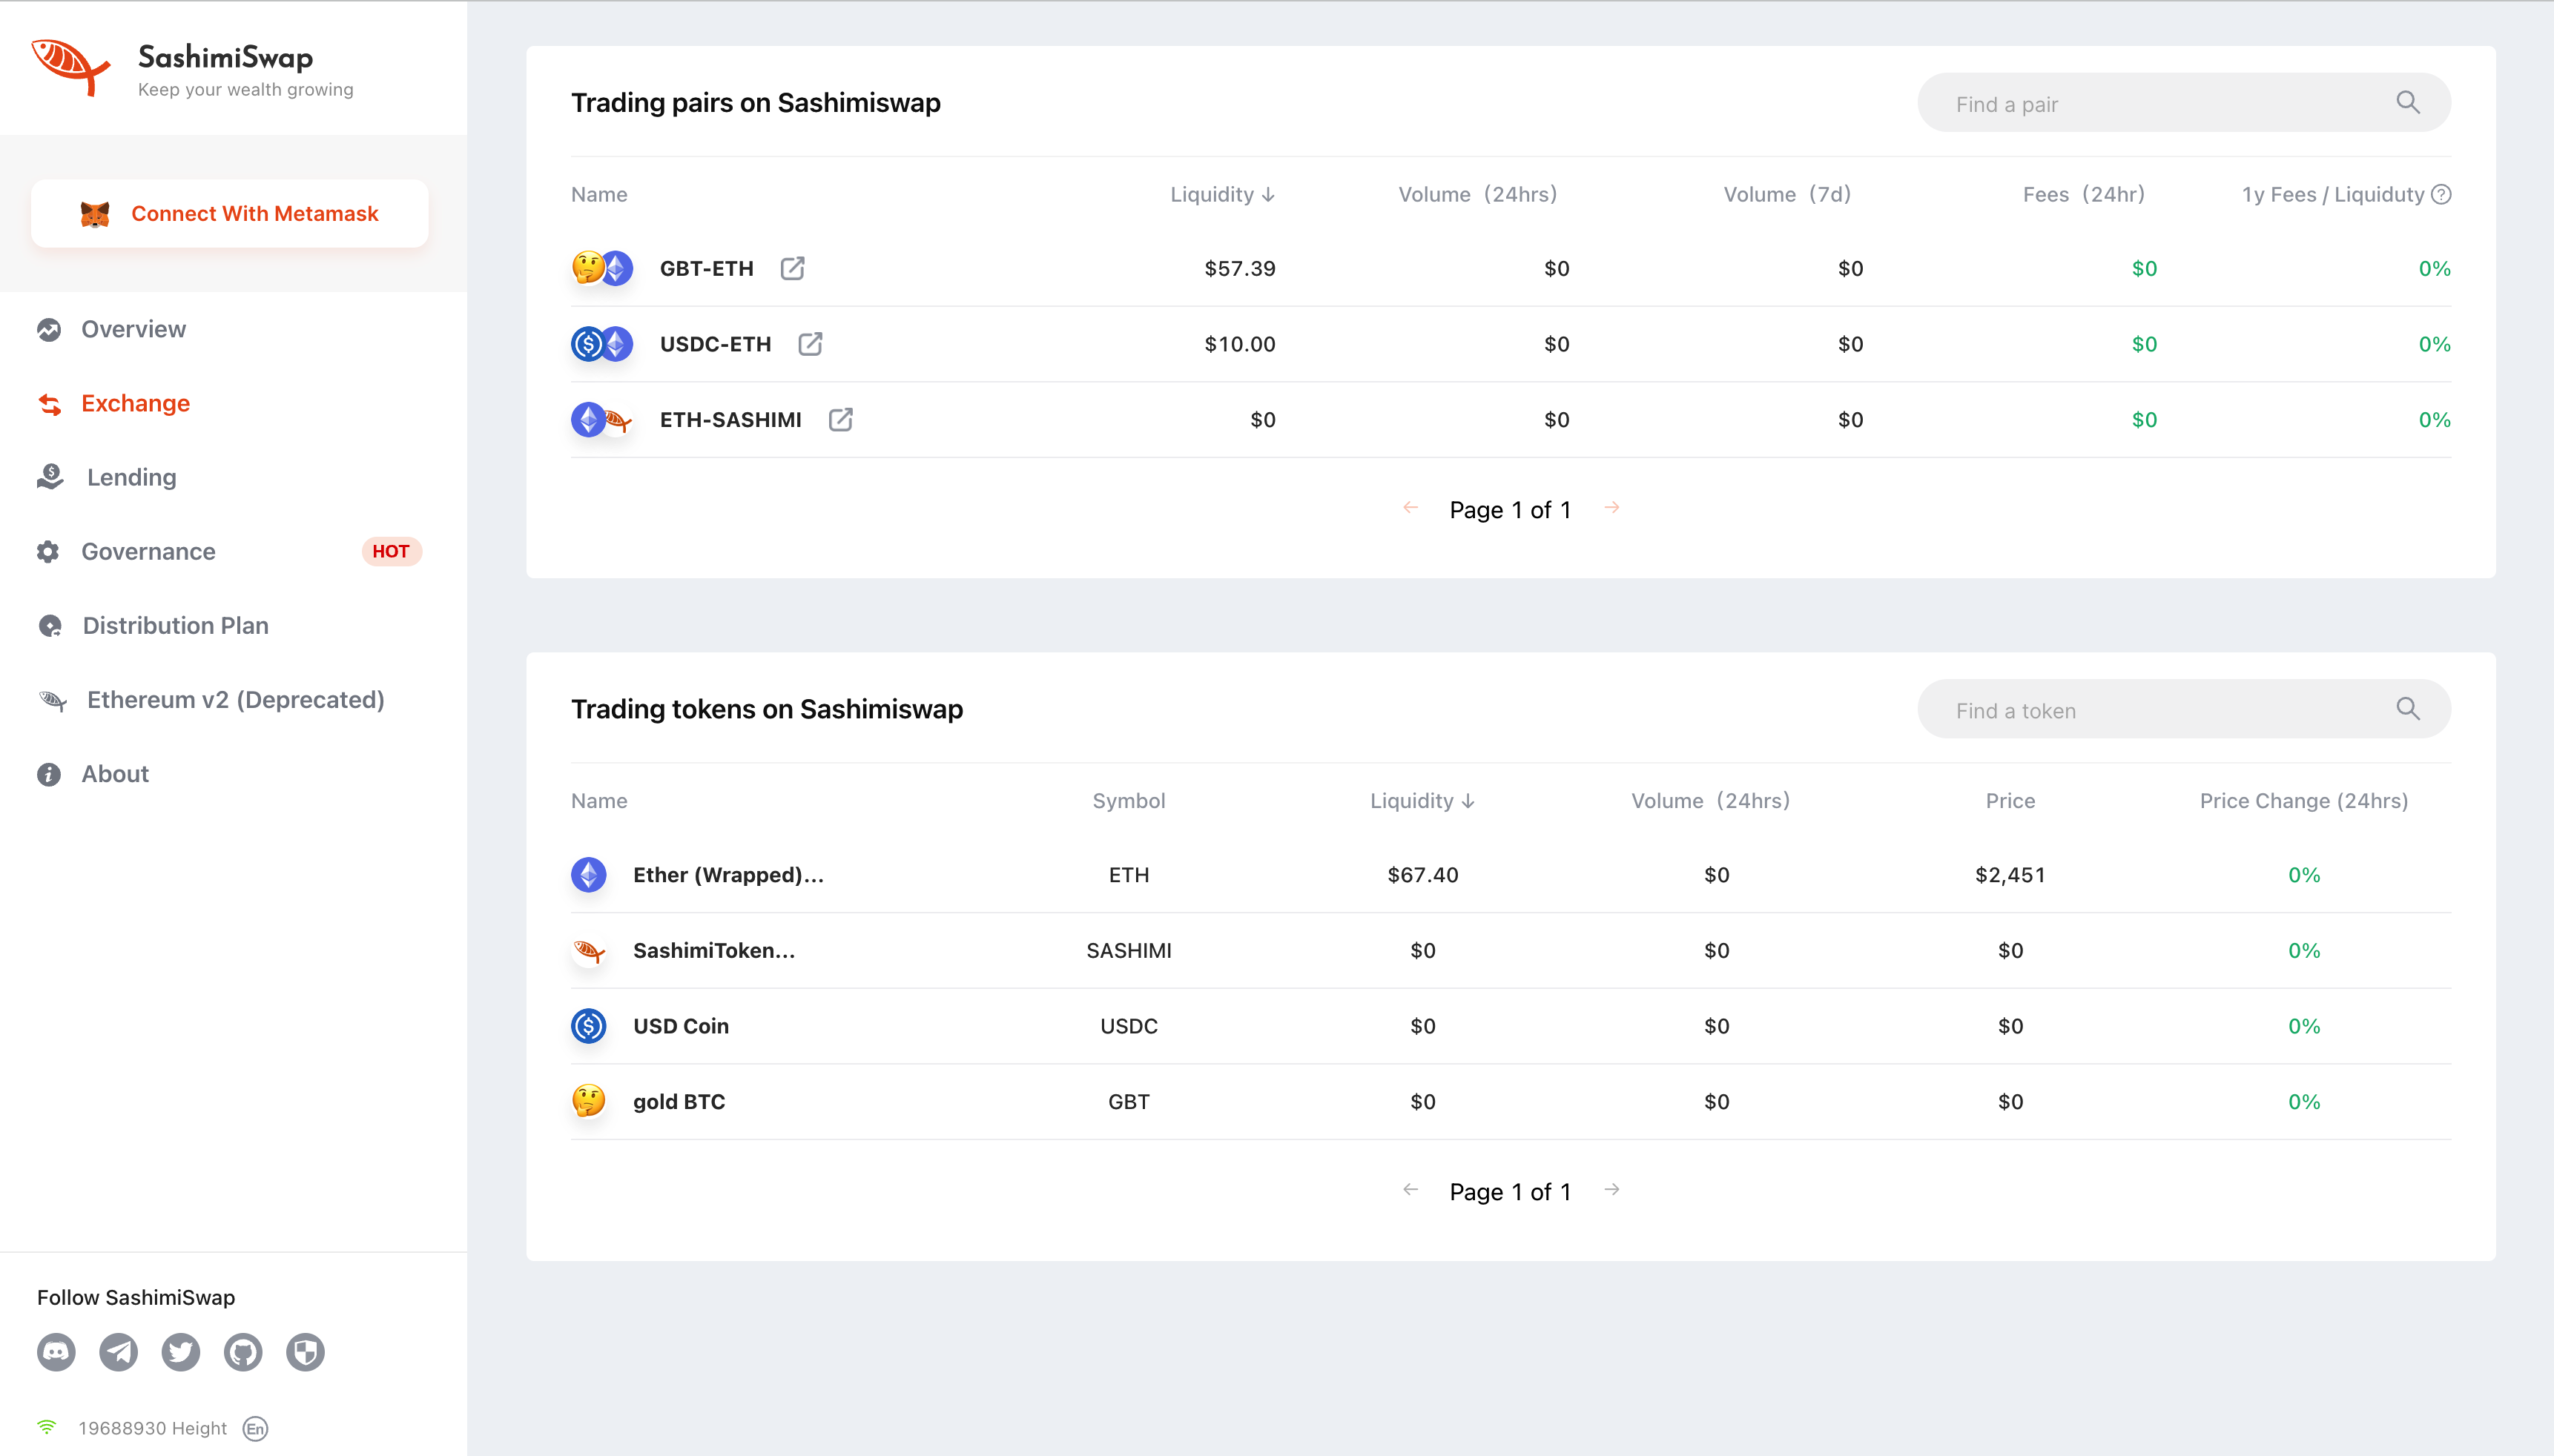Screen dimensions: 2554x1456
Task: Click the SashimiSwap fish logo
Action: [x=70, y=67]
